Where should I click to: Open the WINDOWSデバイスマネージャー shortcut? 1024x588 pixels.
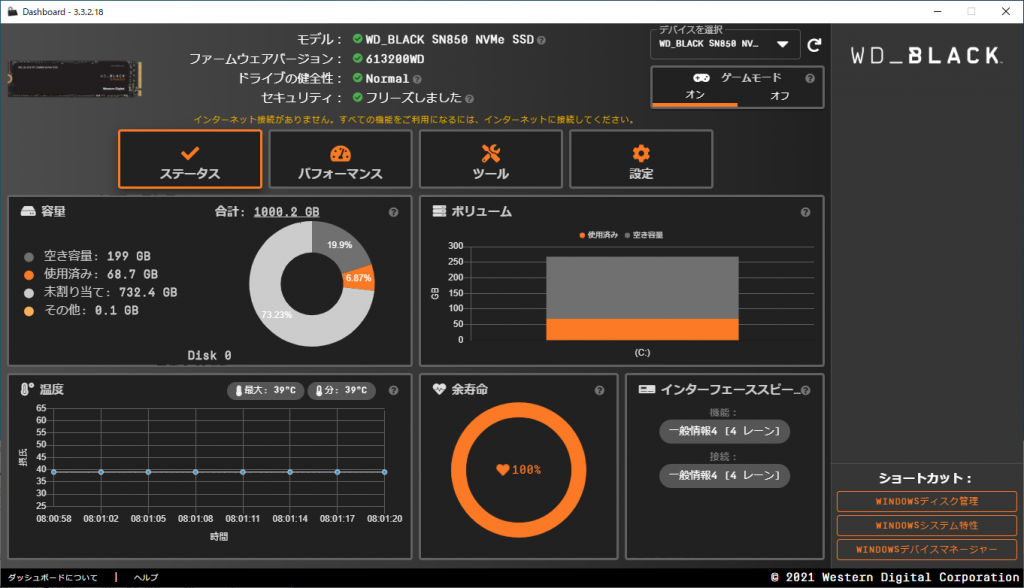pos(927,550)
